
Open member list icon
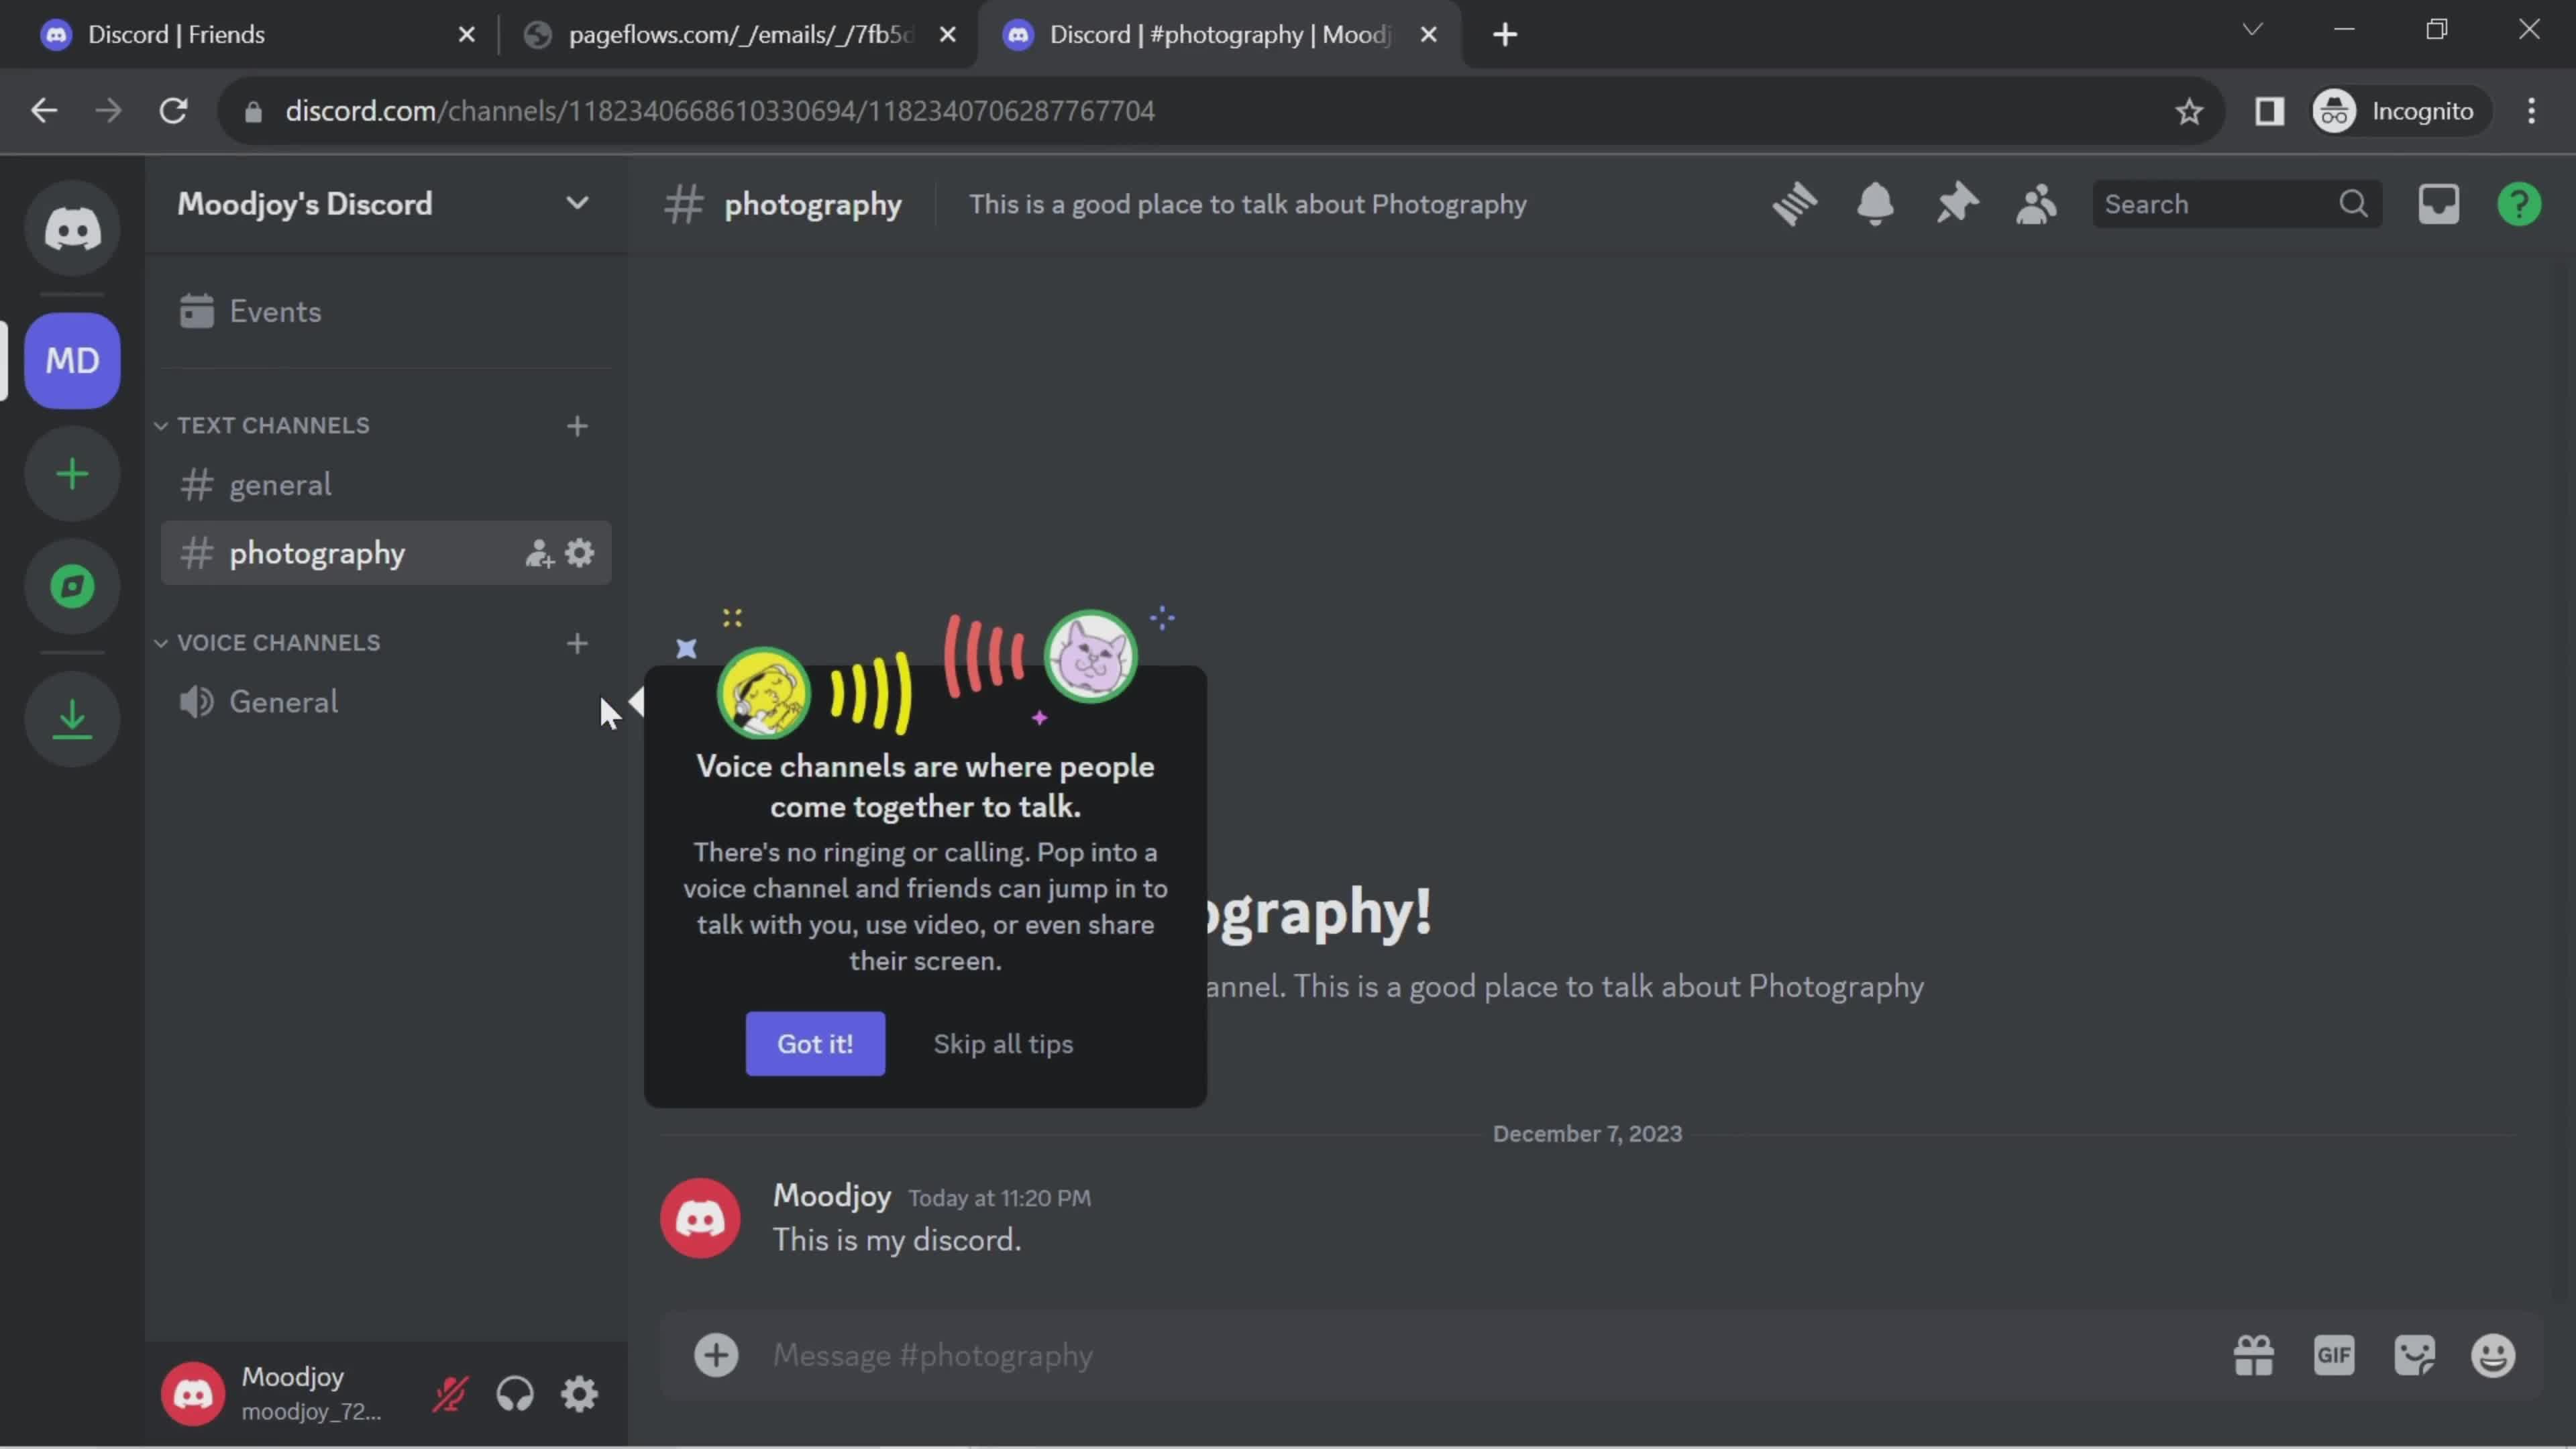pyautogui.click(x=2037, y=203)
